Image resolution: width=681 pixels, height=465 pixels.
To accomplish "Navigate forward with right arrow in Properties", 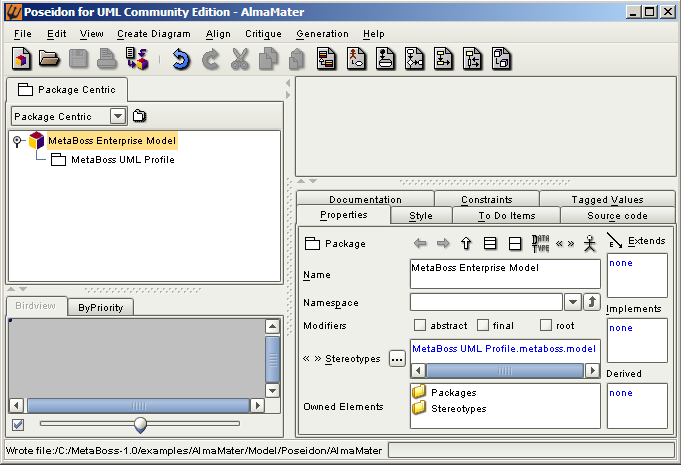I will [443, 243].
